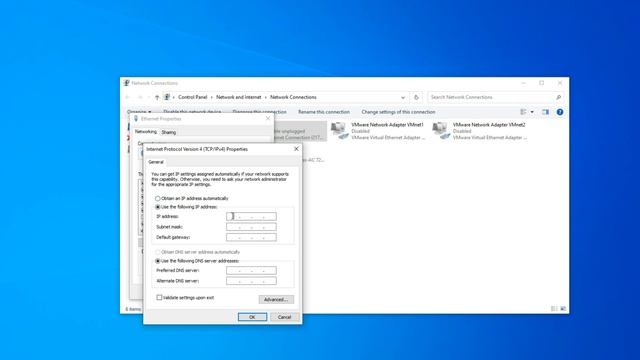Close the Ethernet Properties dialog
640x360 pixels.
(x=268, y=118)
